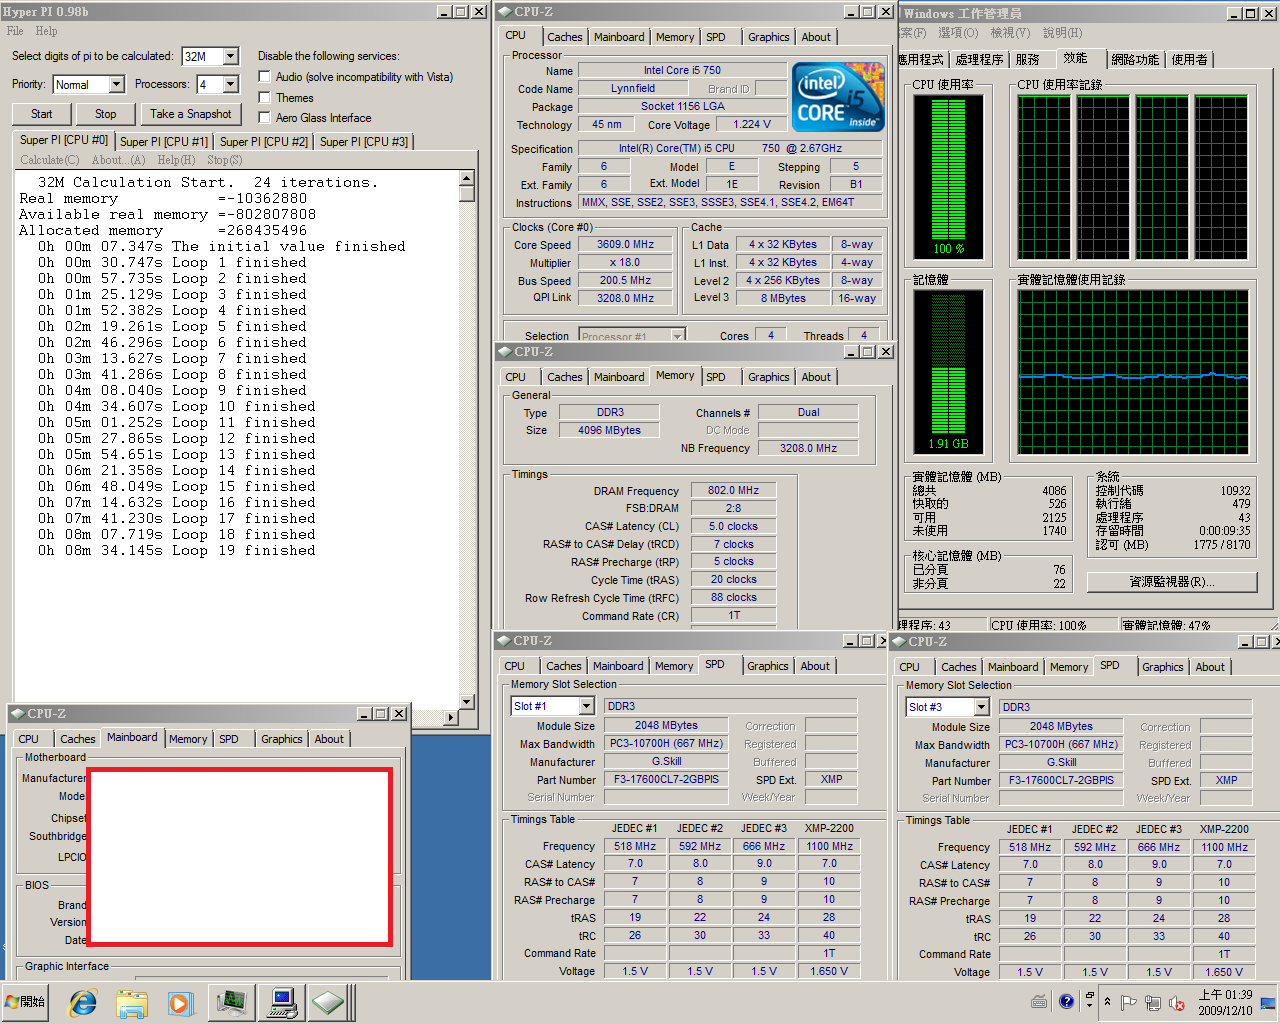Click the Intel Core i5 logo
This screenshot has width=1280, height=1024.
click(838, 97)
